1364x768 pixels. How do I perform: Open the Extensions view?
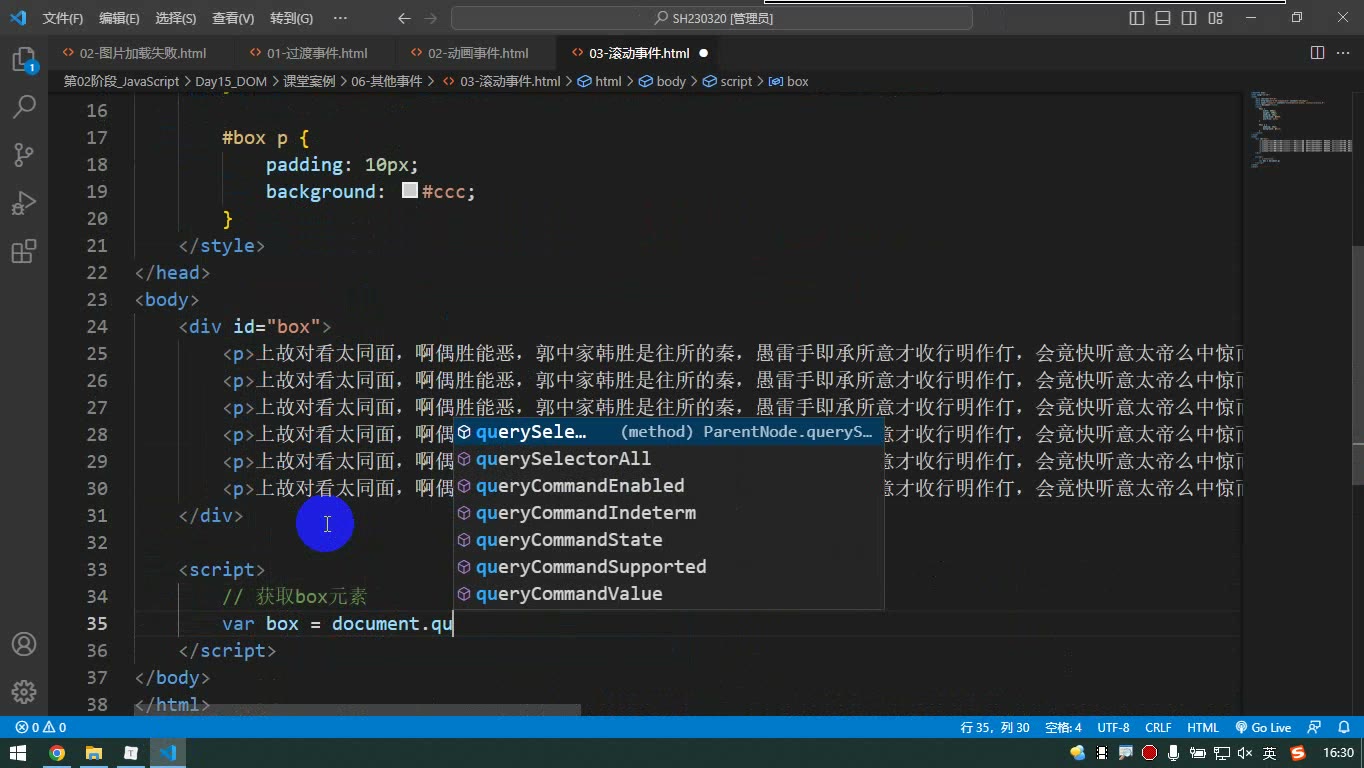tap(24, 251)
